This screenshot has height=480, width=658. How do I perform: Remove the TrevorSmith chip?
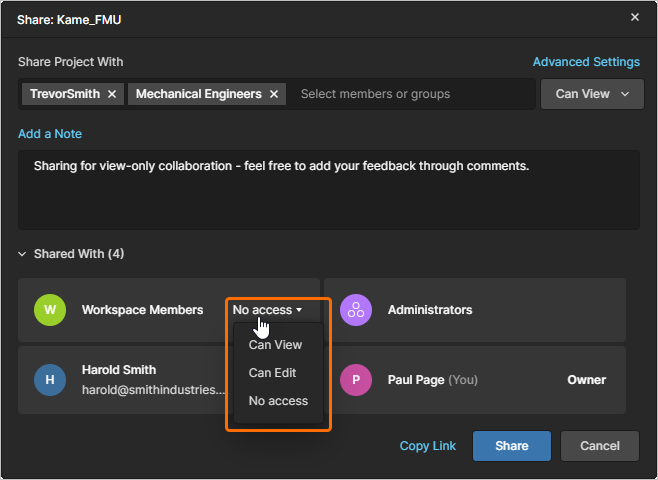coord(111,94)
